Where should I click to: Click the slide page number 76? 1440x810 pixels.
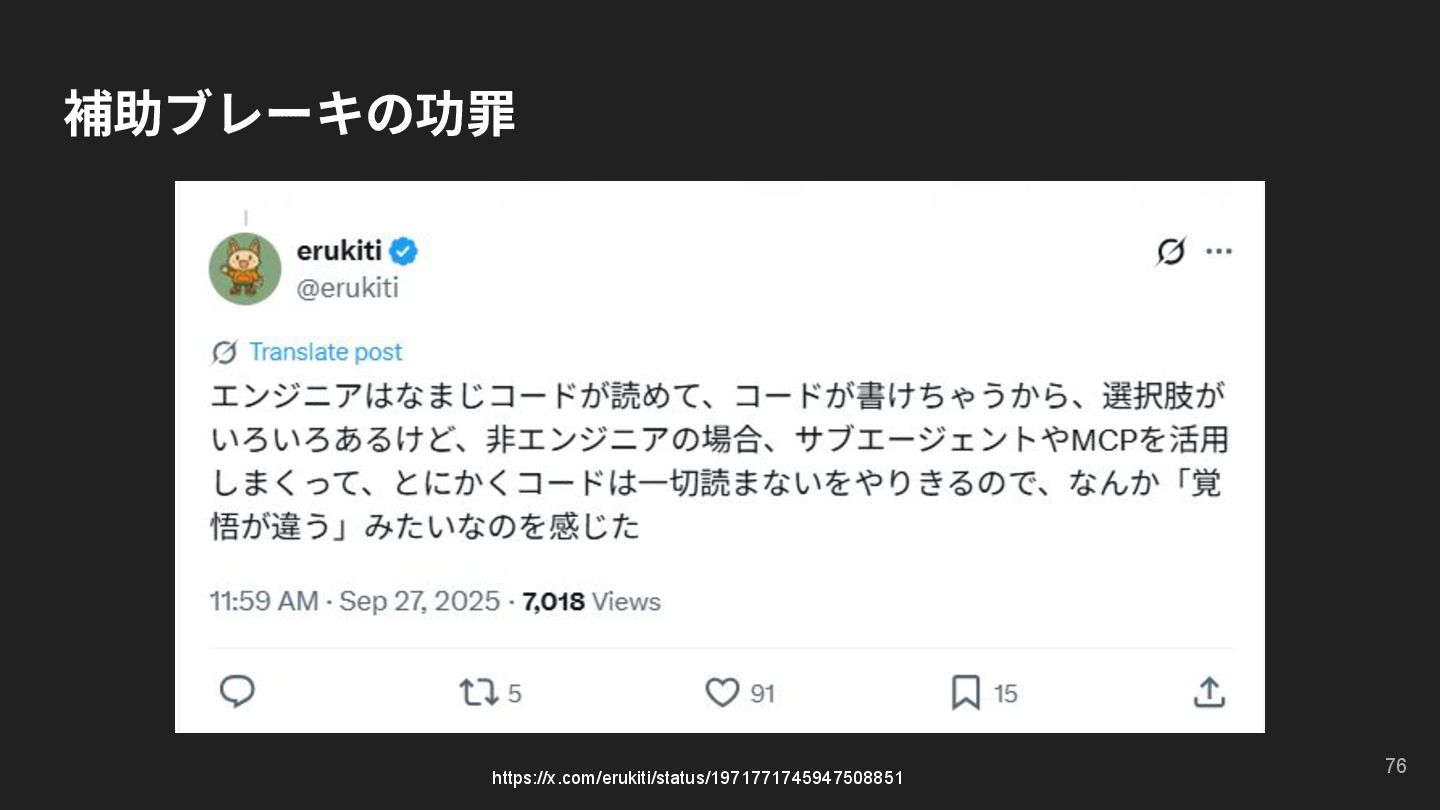pyautogui.click(x=1395, y=766)
